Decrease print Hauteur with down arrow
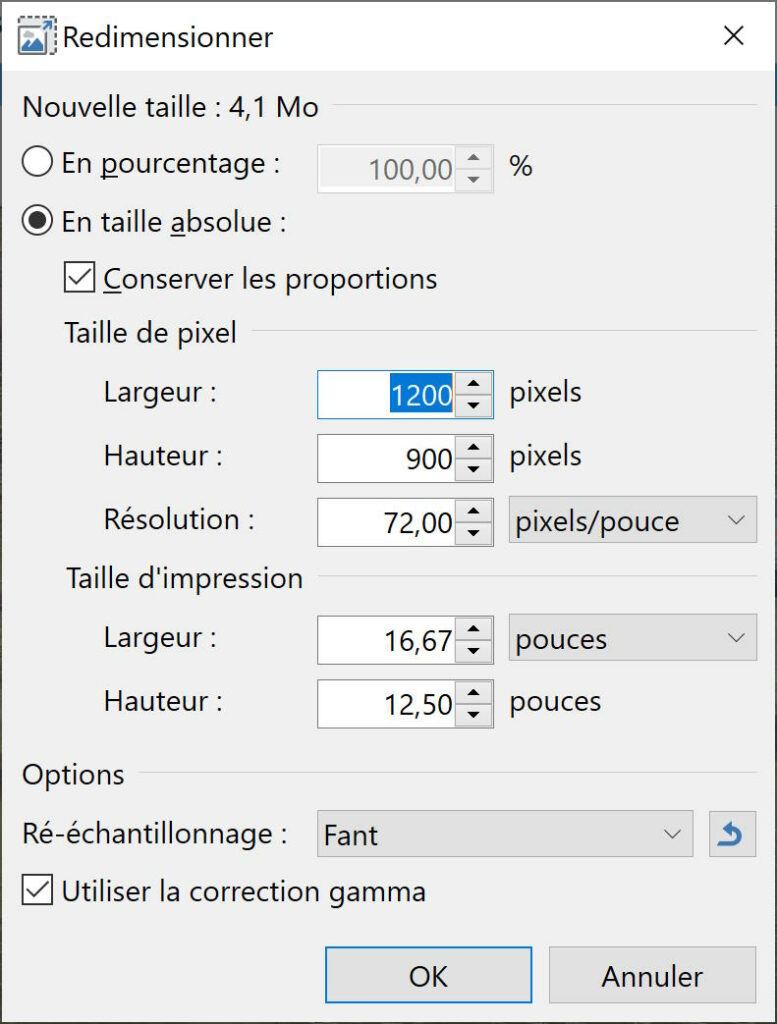 [474, 714]
